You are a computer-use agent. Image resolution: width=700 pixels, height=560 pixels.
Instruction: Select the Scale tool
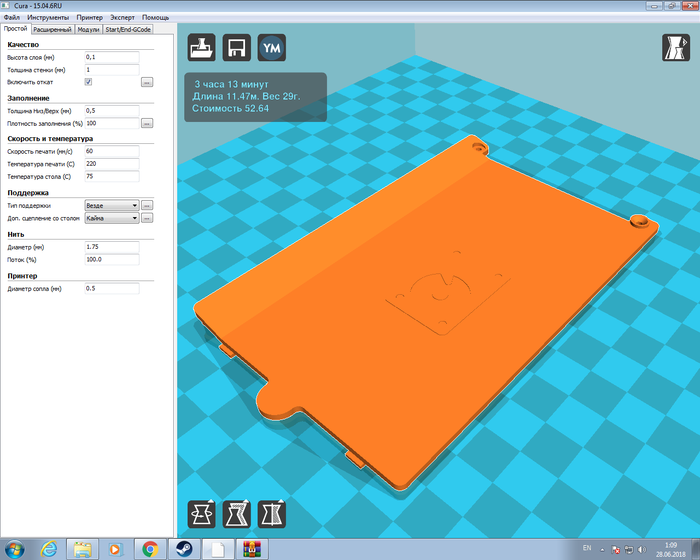pyautogui.click(x=236, y=514)
